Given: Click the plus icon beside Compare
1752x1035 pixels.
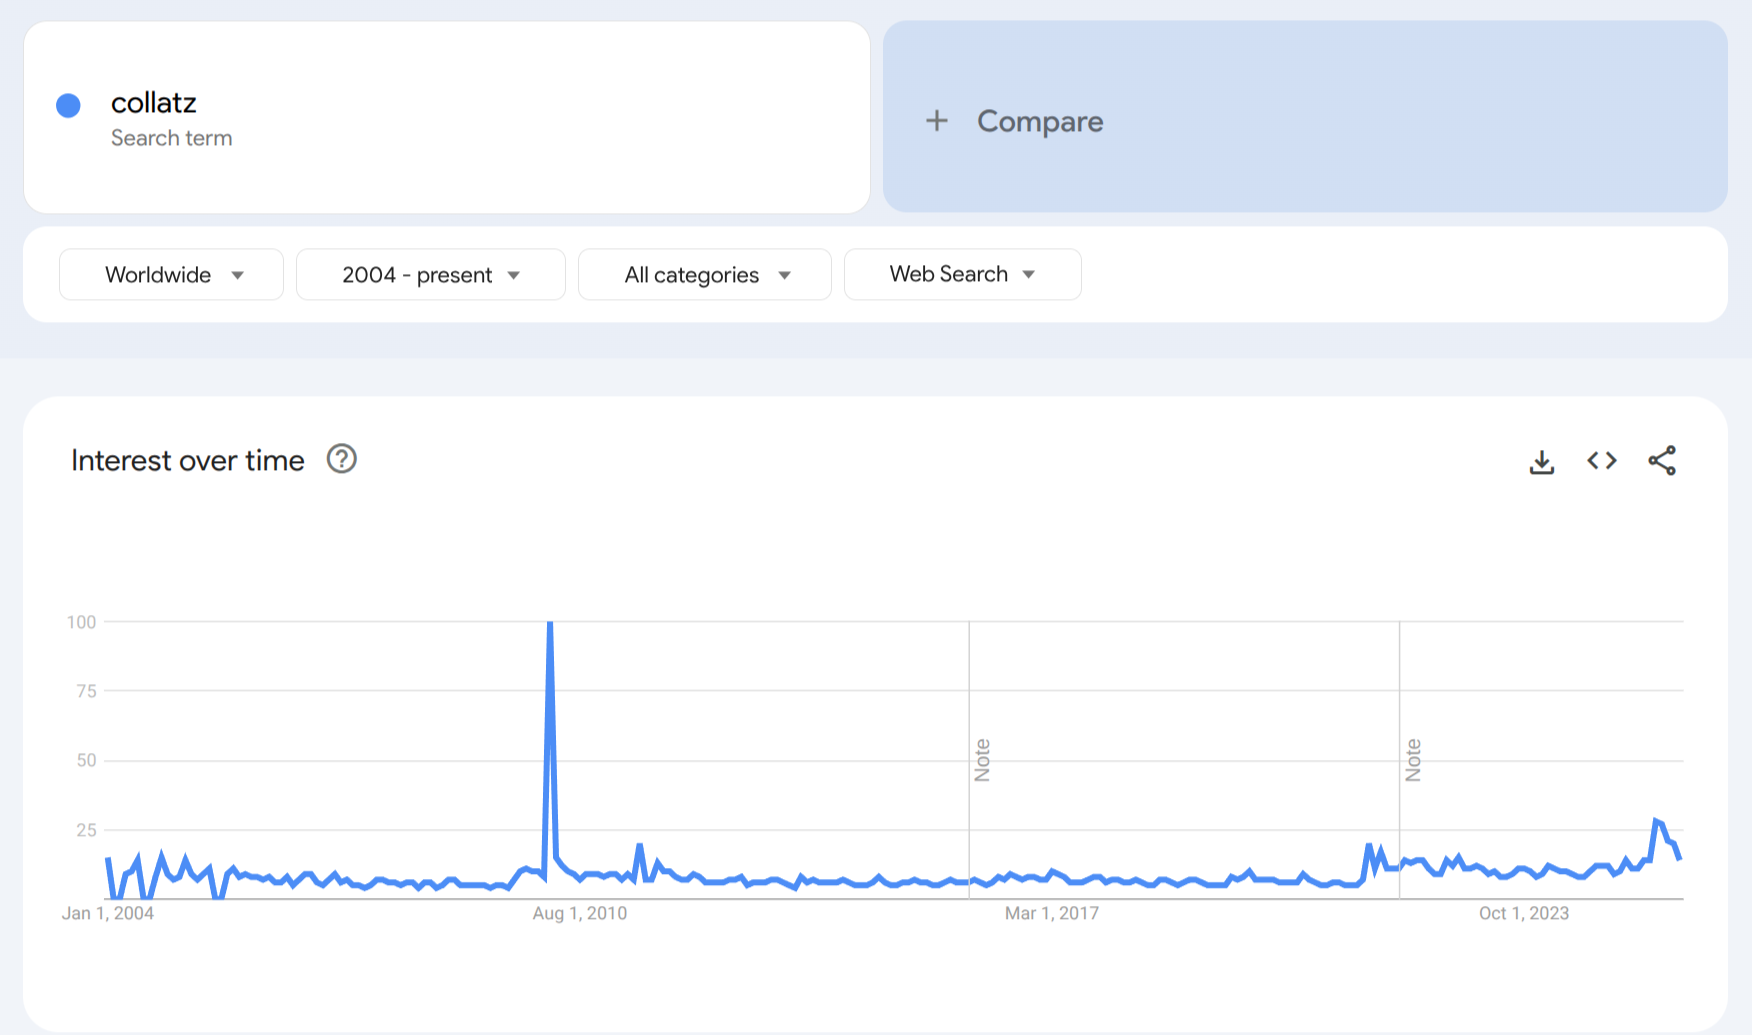Looking at the screenshot, I should pos(936,121).
